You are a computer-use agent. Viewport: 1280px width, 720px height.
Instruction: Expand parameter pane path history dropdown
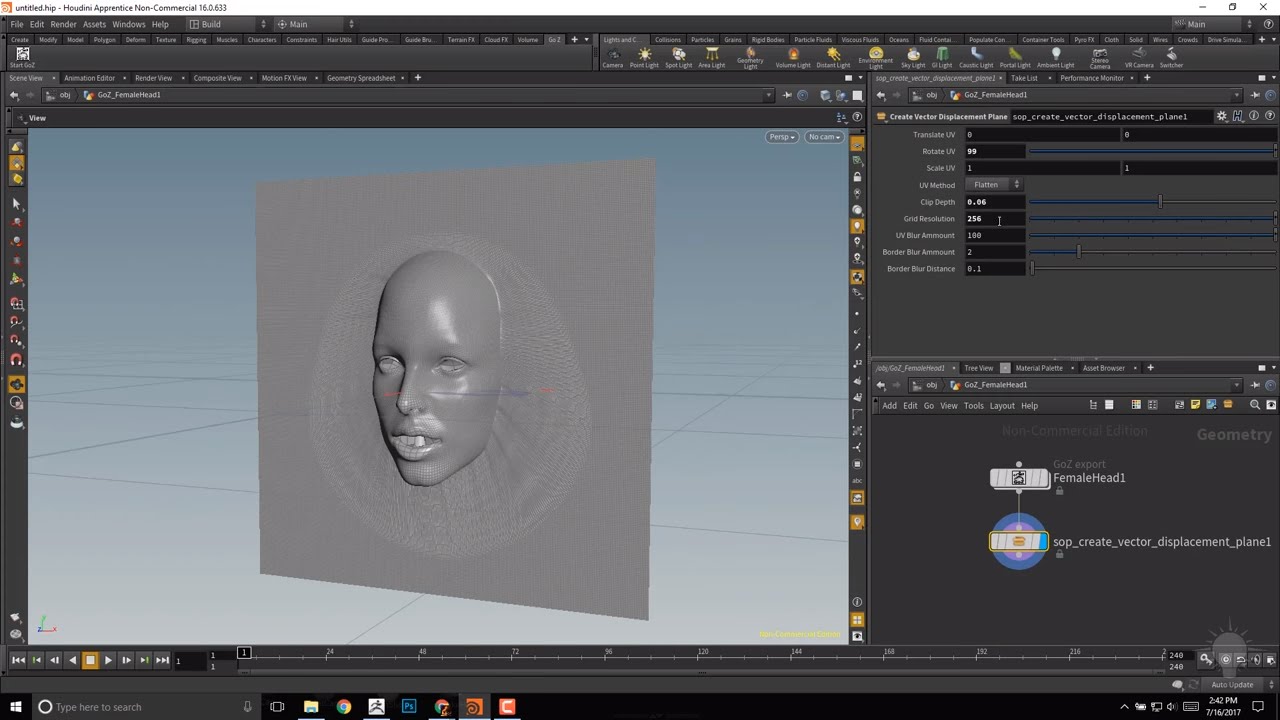[1237, 95]
